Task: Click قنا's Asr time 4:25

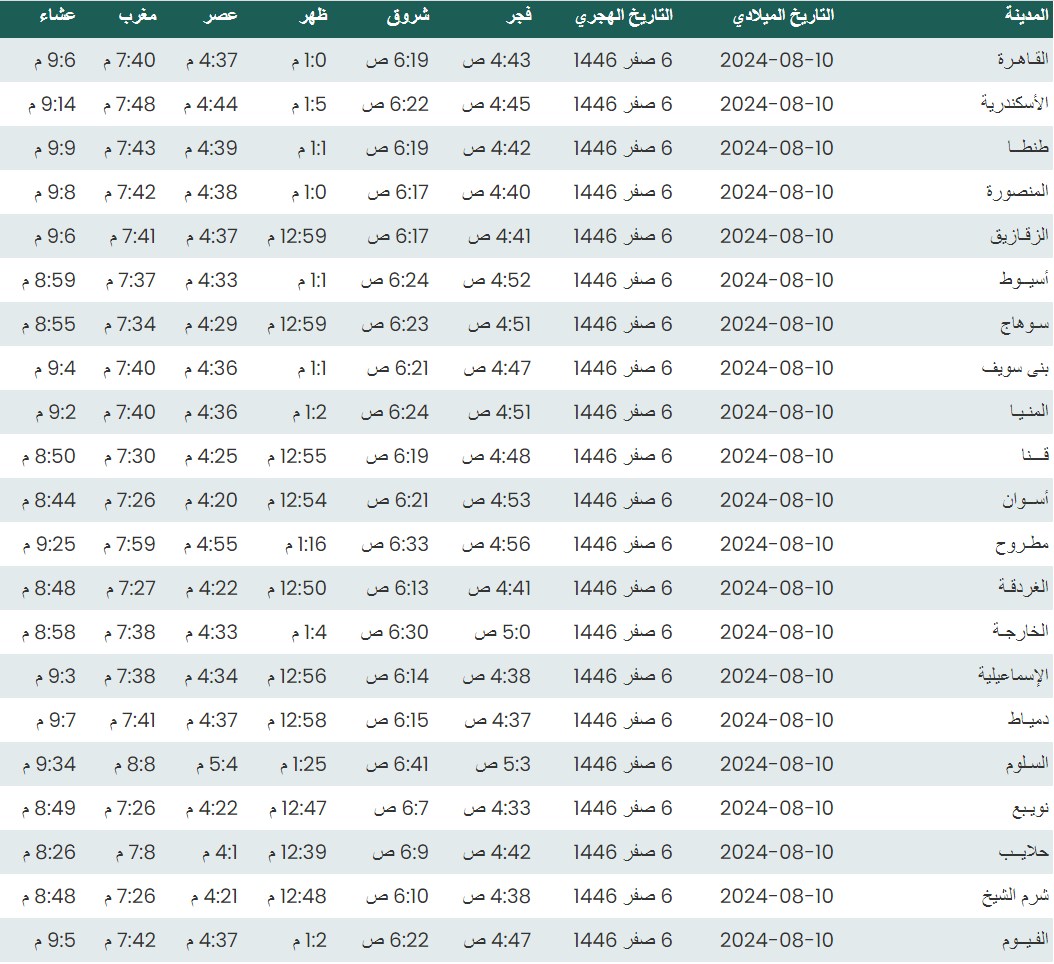Action: 211,457
